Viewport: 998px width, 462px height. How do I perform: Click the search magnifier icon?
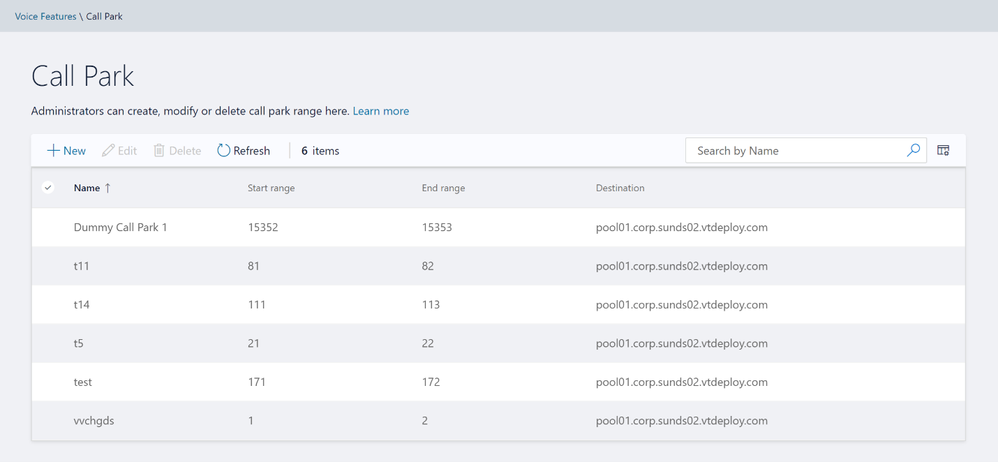click(x=913, y=151)
